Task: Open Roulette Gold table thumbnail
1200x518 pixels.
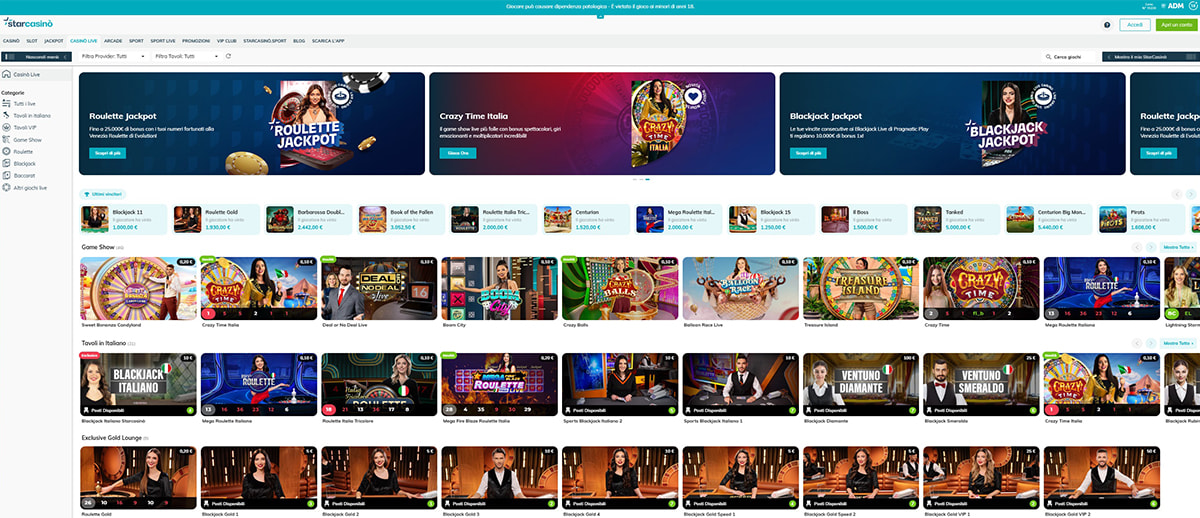Action: point(138,478)
